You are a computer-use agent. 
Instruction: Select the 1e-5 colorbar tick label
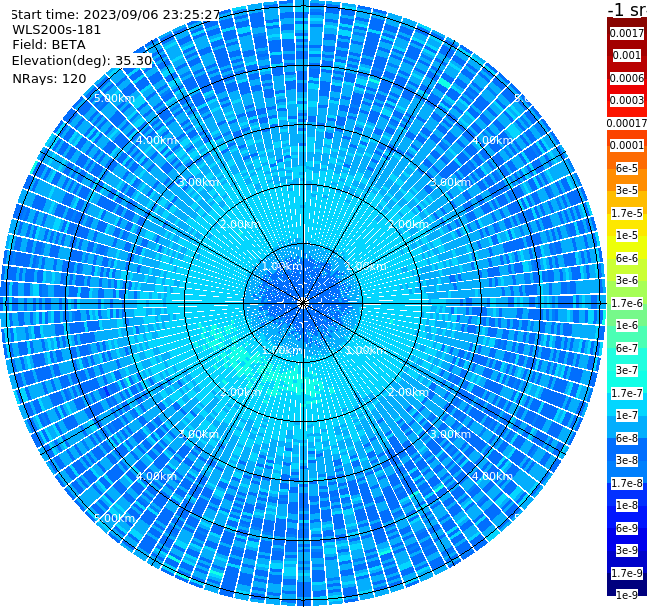627,235
